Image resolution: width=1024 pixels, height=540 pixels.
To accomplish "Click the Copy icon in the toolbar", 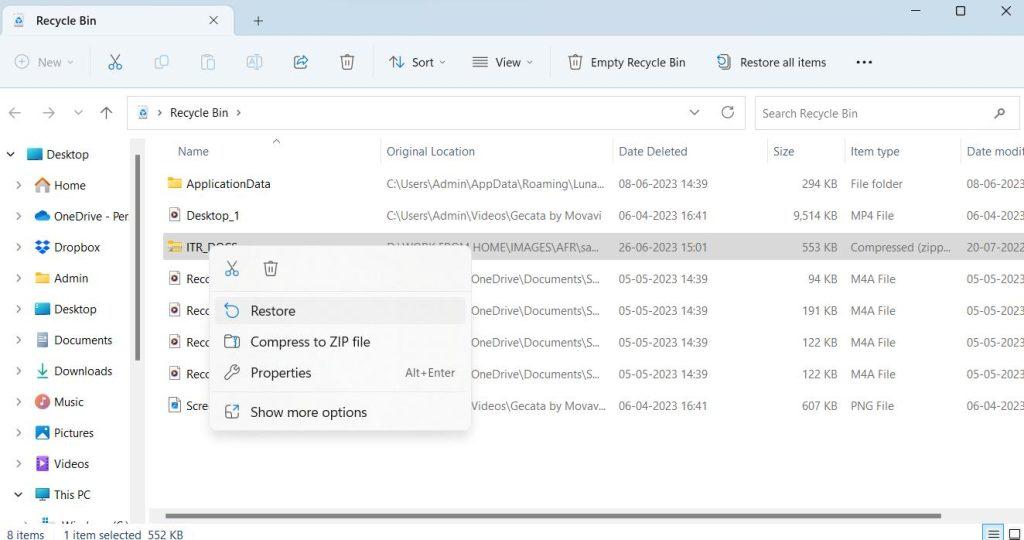I will point(161,62).
